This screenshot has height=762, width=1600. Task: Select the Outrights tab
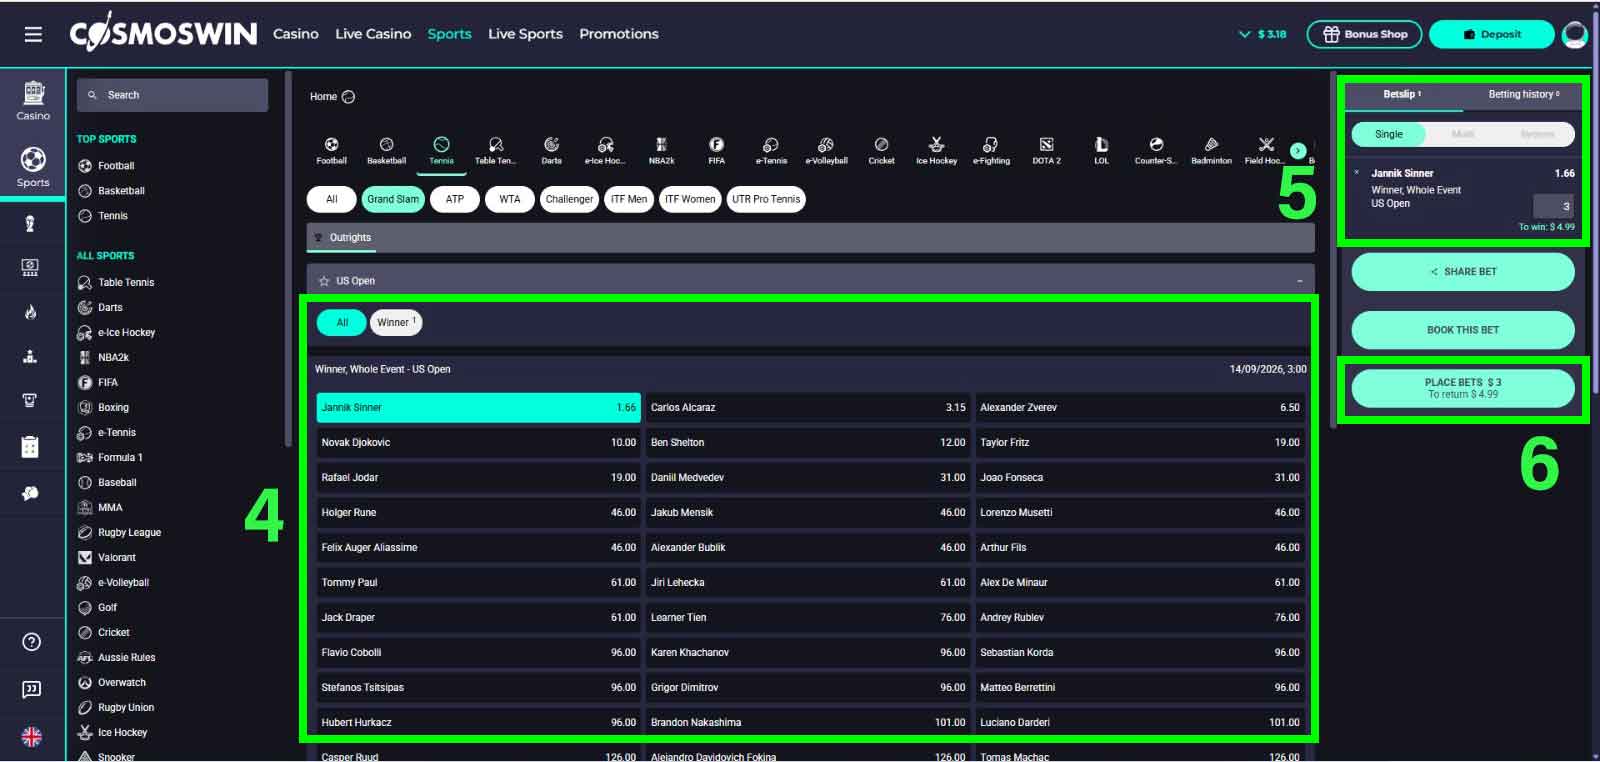[343, 238]
